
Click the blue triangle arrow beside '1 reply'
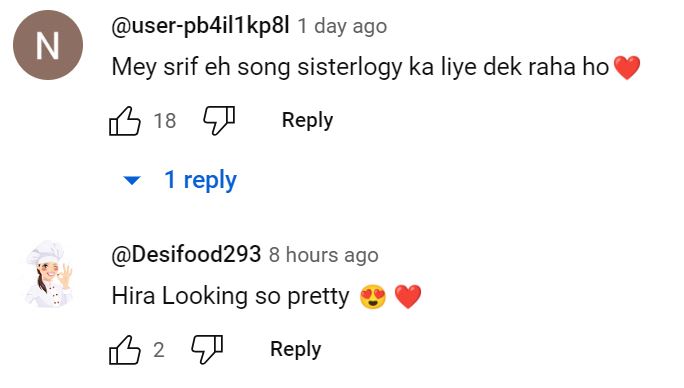click(x=131, y=180)
